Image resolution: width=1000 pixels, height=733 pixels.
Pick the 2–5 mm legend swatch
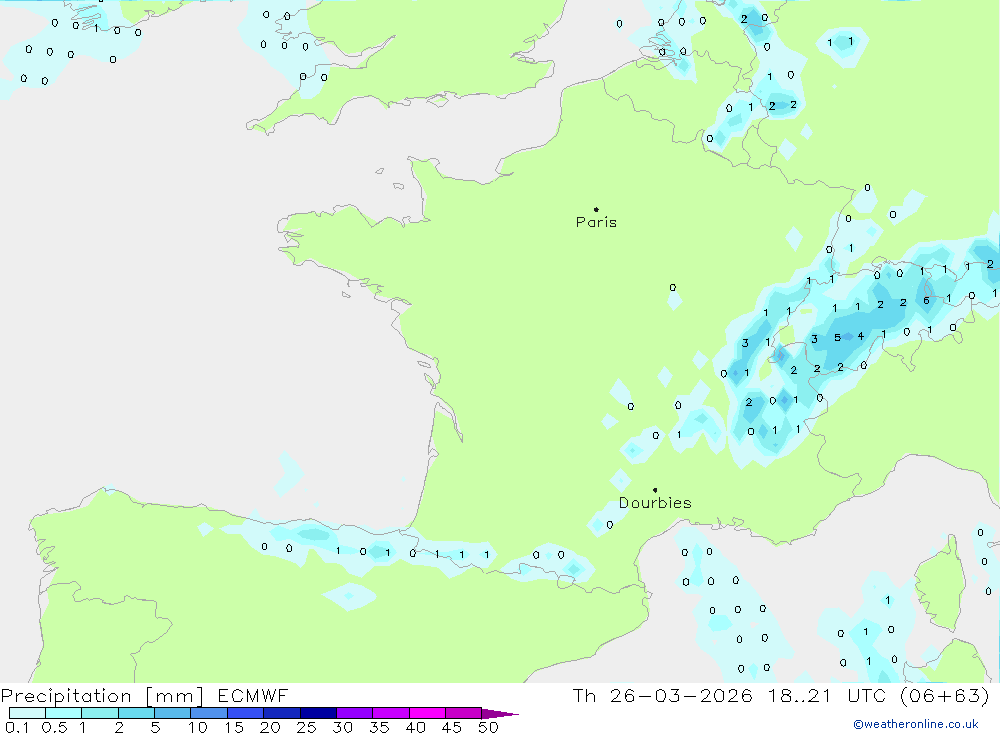click(x=136, y=713)
